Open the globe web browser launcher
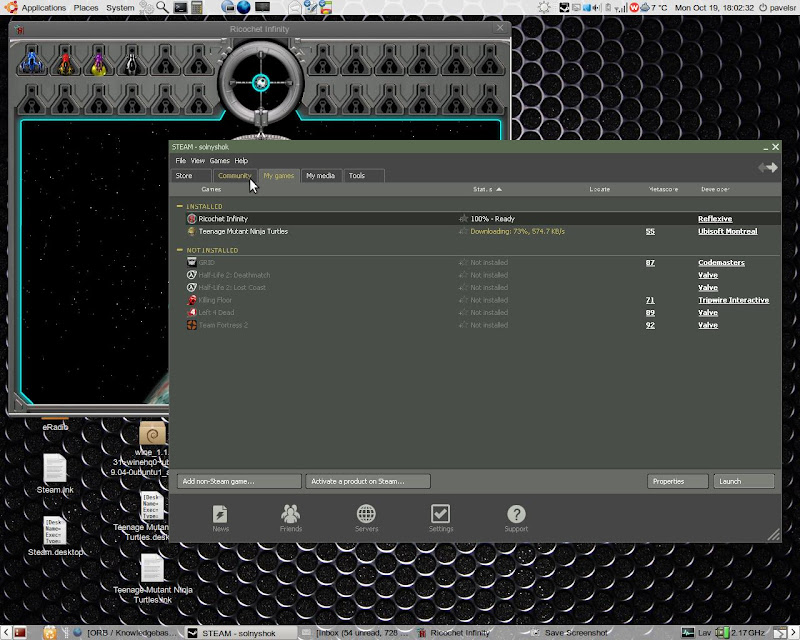 (244, 7)
